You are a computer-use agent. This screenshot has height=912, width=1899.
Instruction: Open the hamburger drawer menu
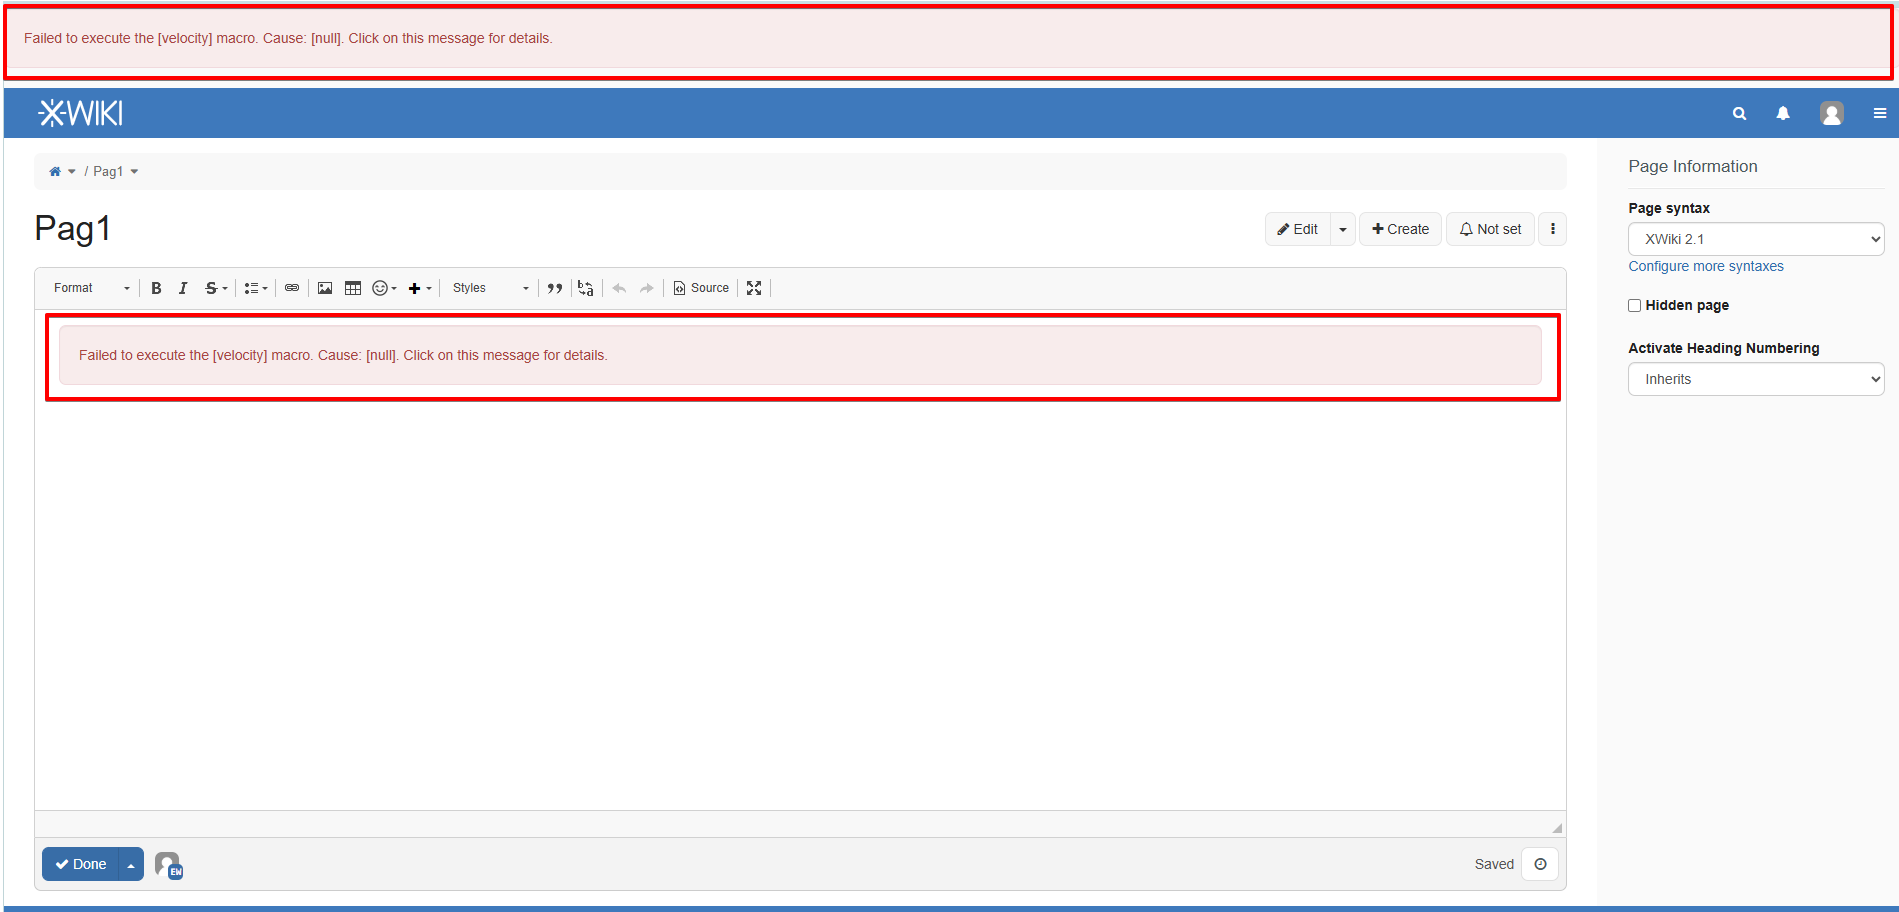point(1879,114)
